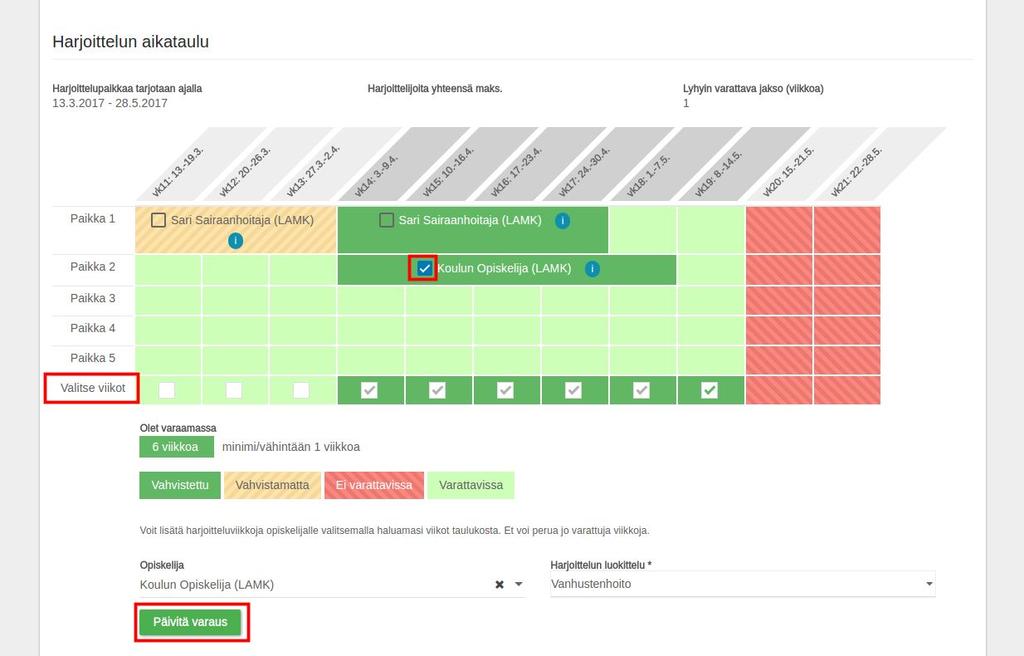Click the Vahvistamatta legend box
The image size is (1024, 656).
click(x=272, y=485)
